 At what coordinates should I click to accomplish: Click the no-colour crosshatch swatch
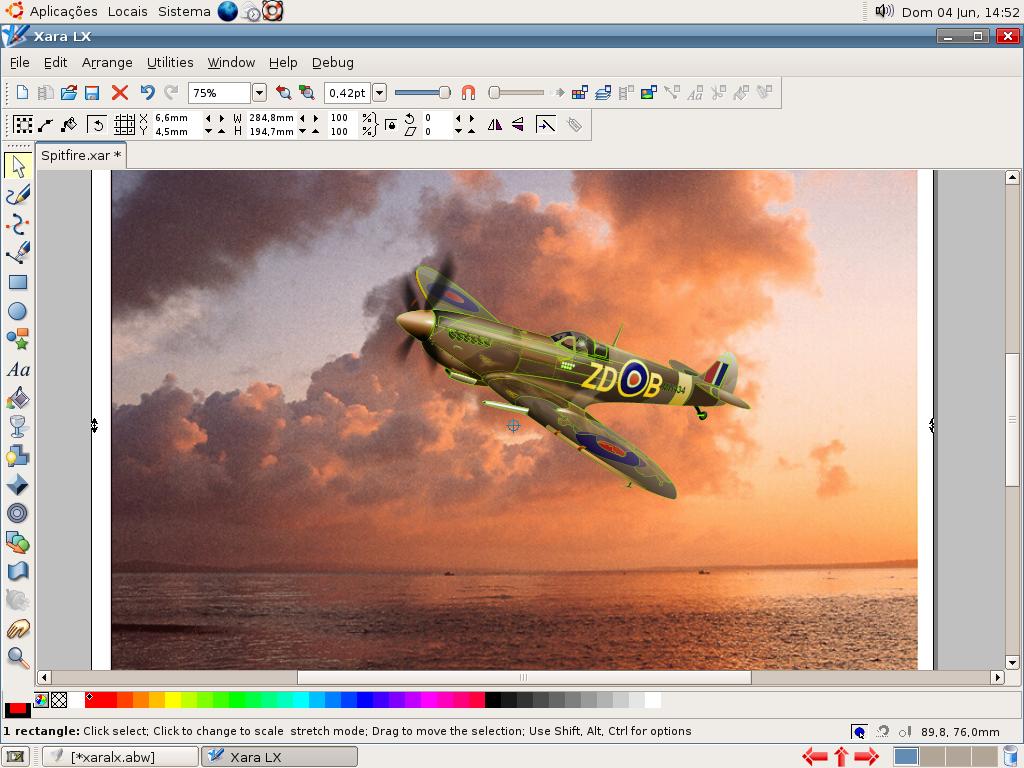tap(59, 700)
